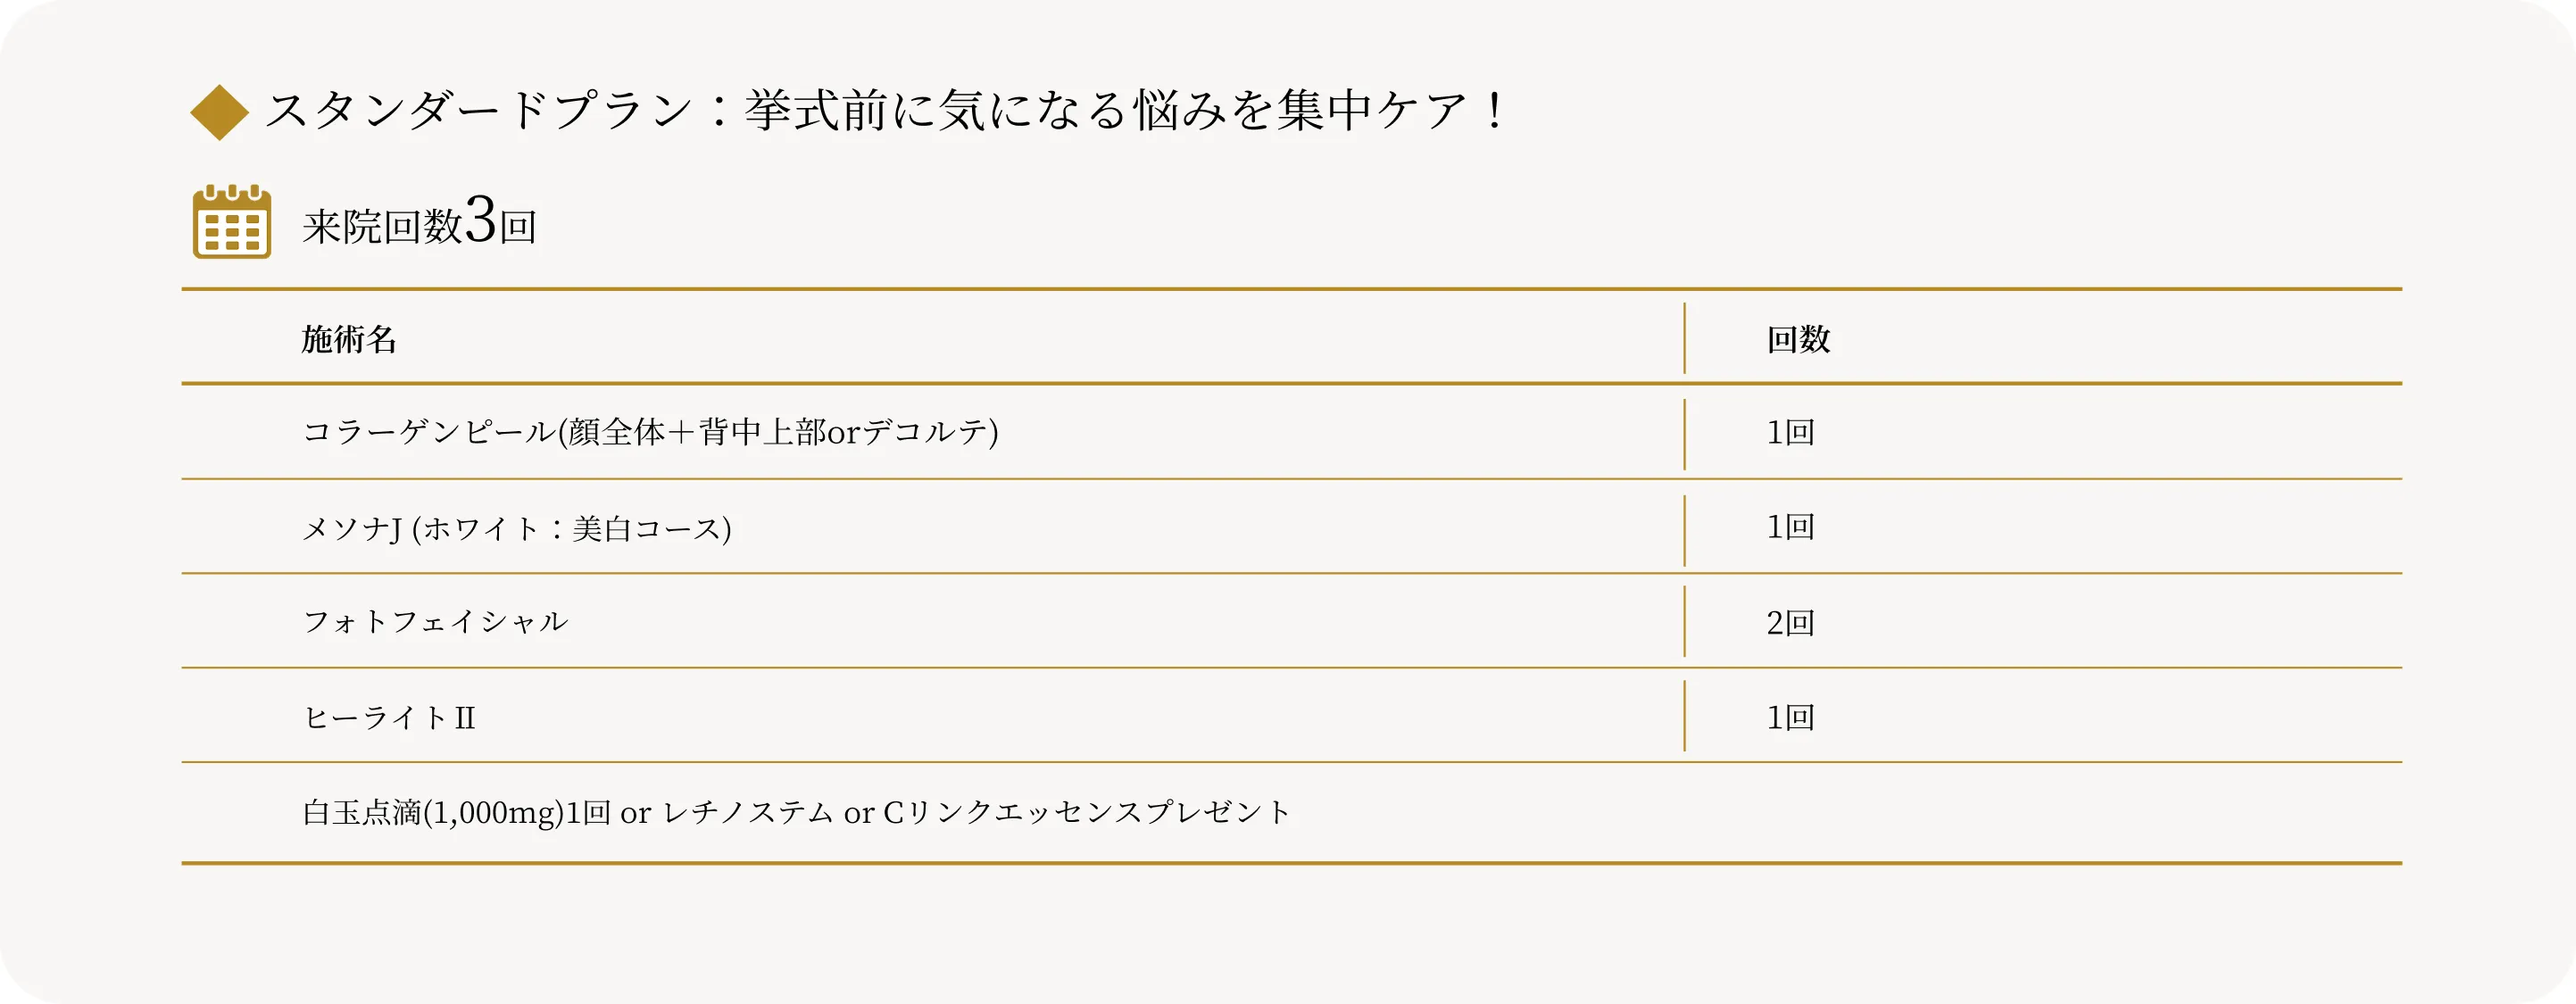Click the レチノステム option text

point(748,812)
